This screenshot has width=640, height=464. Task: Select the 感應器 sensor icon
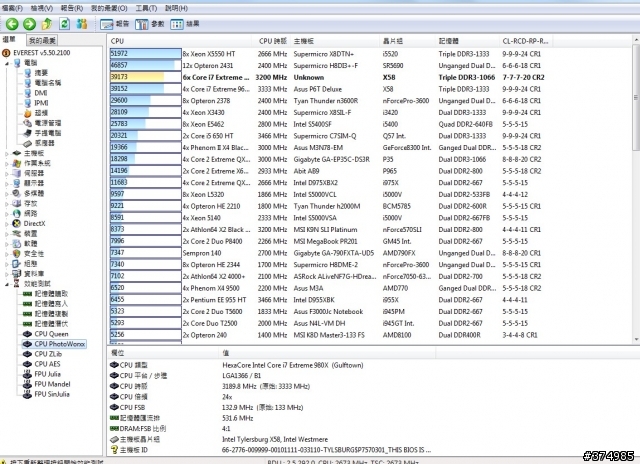27,143
